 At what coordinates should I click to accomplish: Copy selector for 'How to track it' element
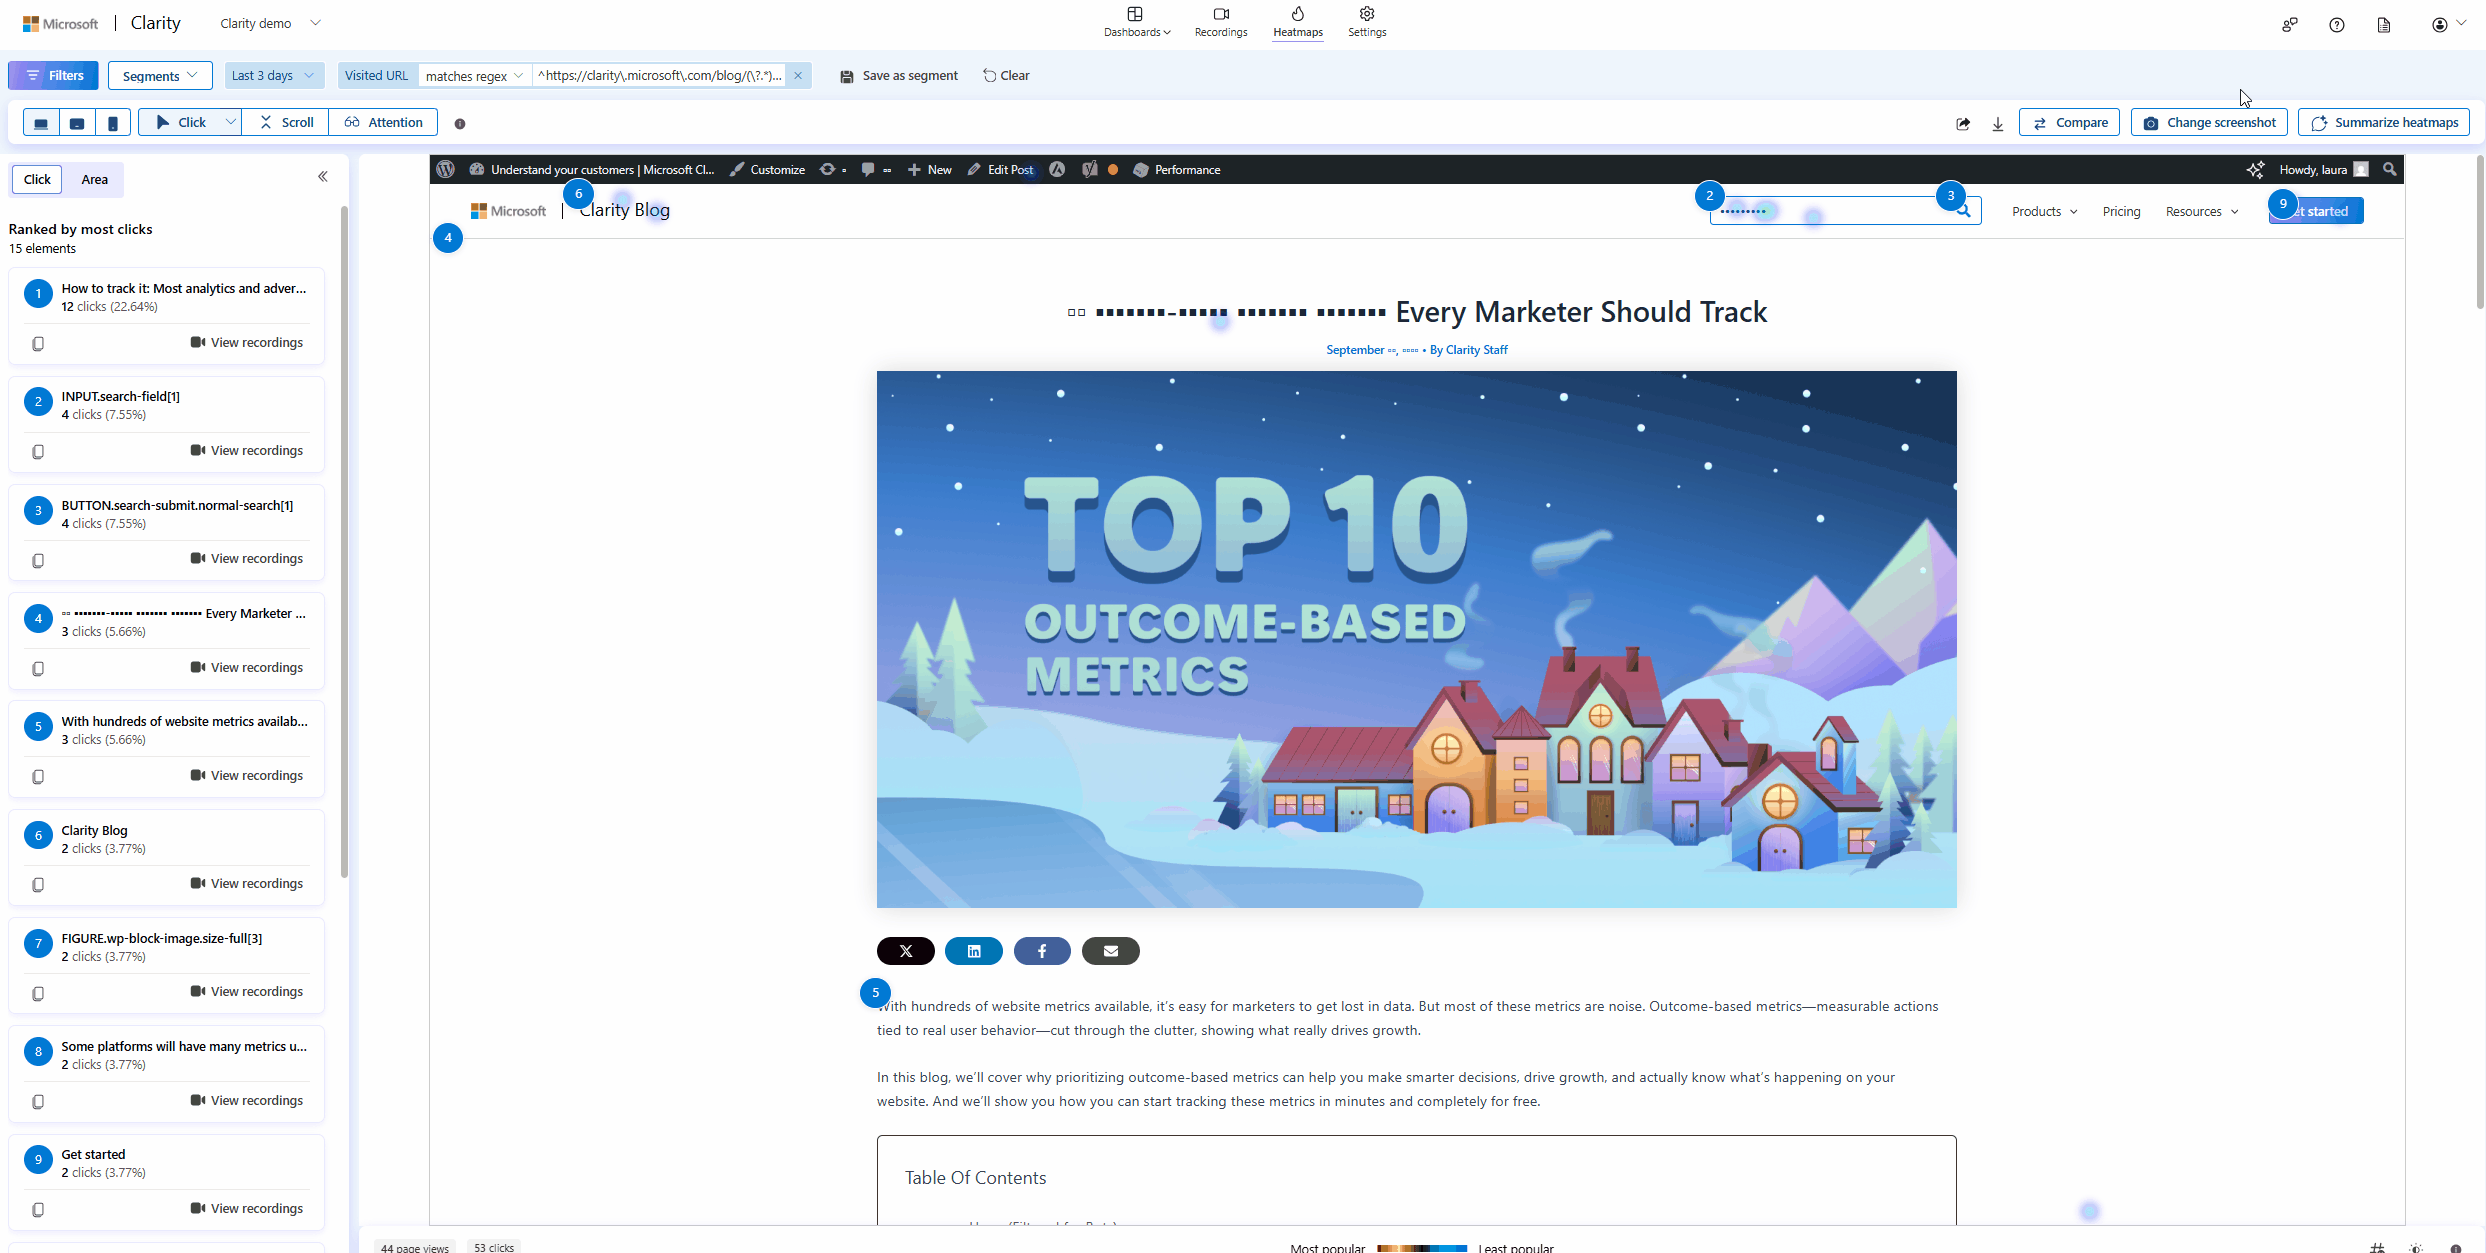click(38, 344)
